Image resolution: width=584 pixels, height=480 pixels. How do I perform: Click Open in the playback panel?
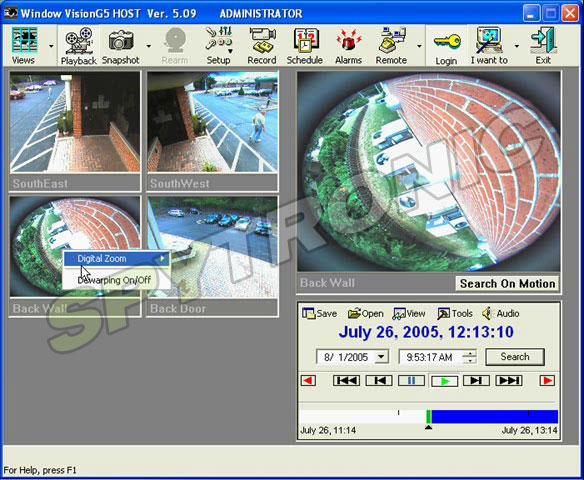click(x=365, y=314)
